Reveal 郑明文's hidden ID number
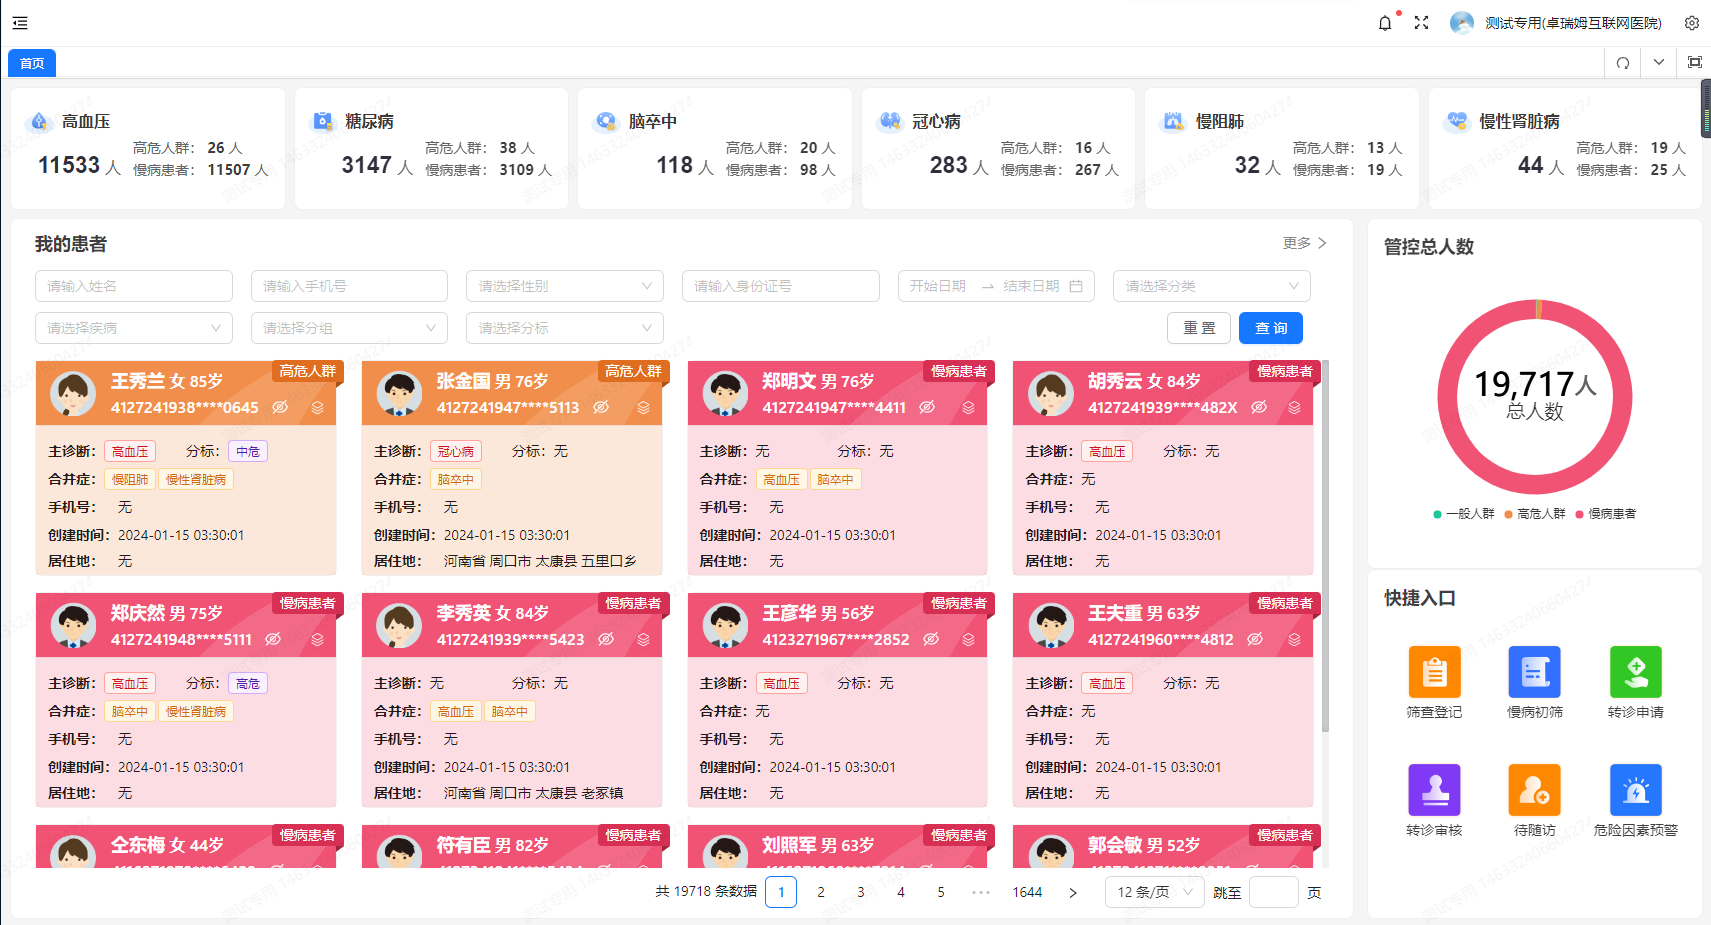The width and height of the screenshot is (1711, 925). pos(927,407)
